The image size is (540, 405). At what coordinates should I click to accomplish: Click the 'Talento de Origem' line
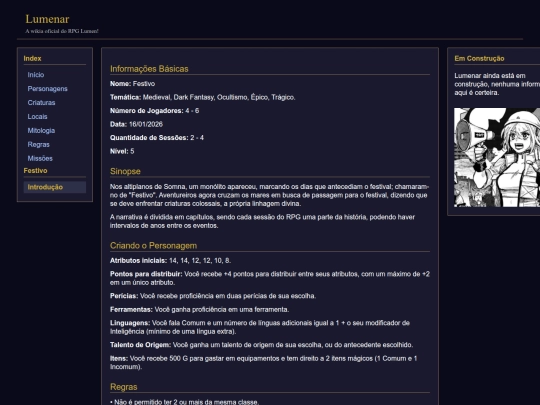[261, 345]
